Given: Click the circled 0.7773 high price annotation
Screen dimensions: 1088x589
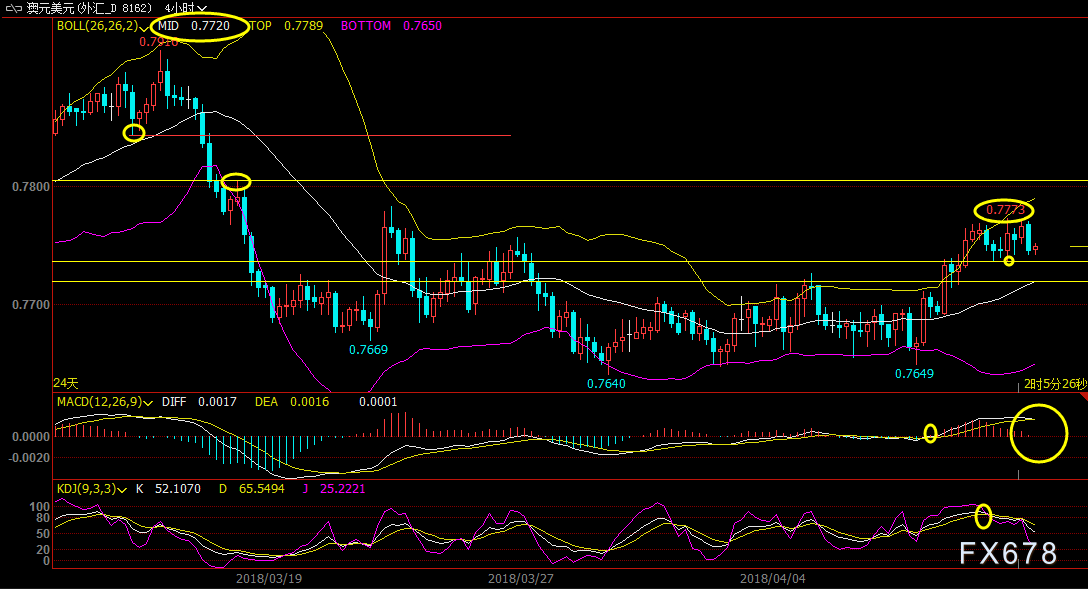Looking at the screenshot, I should 1004,210.
